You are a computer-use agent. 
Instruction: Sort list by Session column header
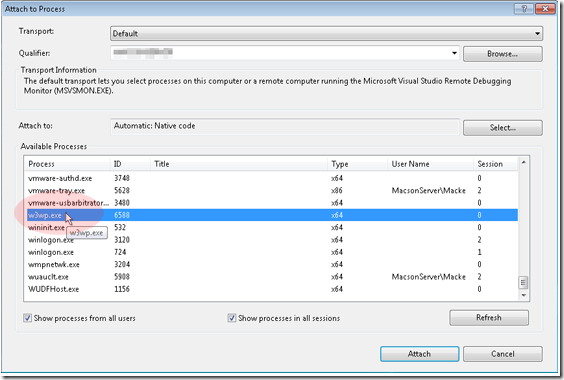point(496,164)
